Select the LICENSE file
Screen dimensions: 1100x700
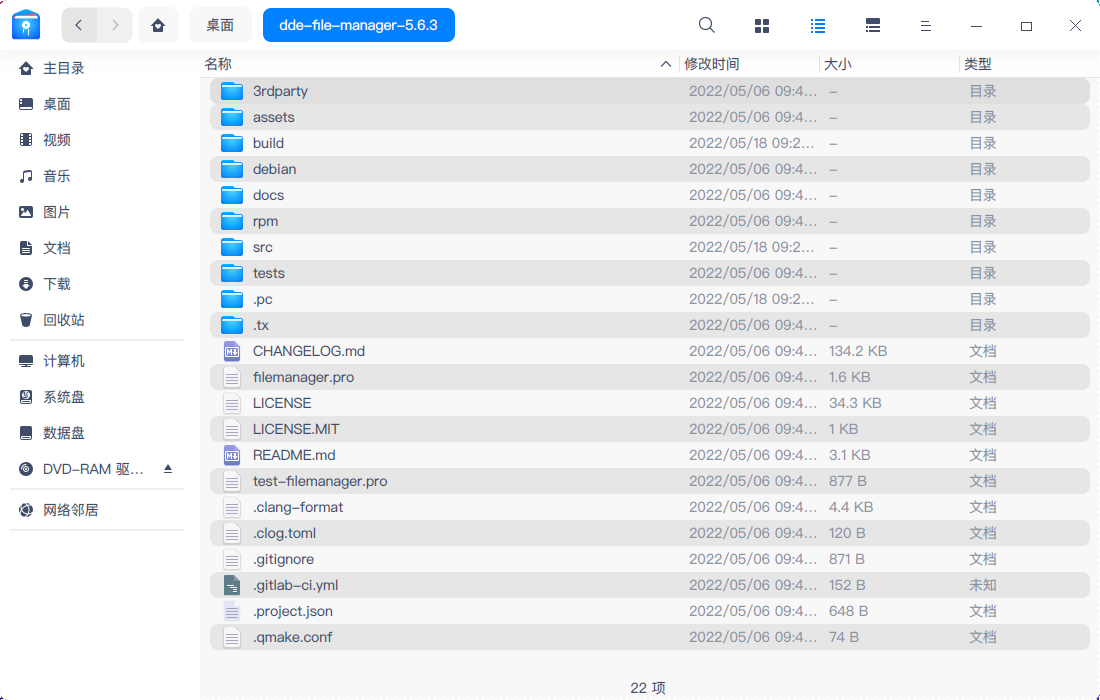650,403
